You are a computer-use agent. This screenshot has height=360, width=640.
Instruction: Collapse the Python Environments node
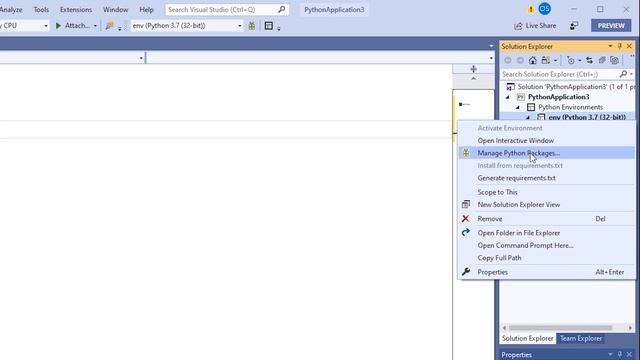[518, 107]
